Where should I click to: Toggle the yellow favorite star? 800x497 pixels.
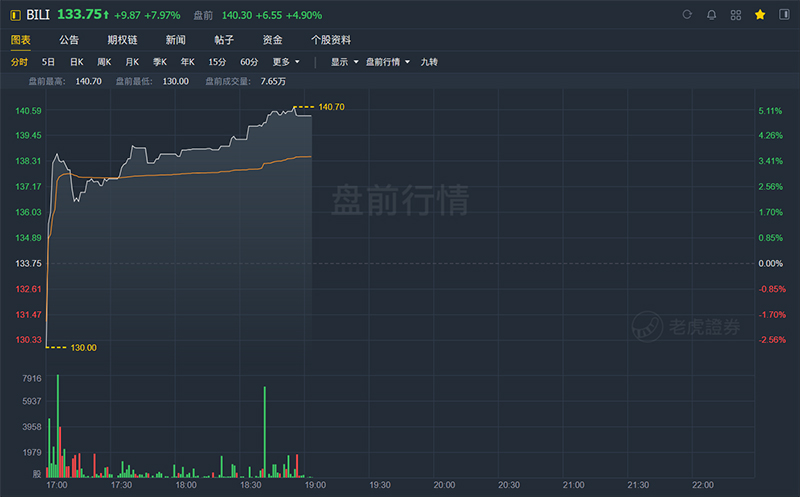coord(760,15)
